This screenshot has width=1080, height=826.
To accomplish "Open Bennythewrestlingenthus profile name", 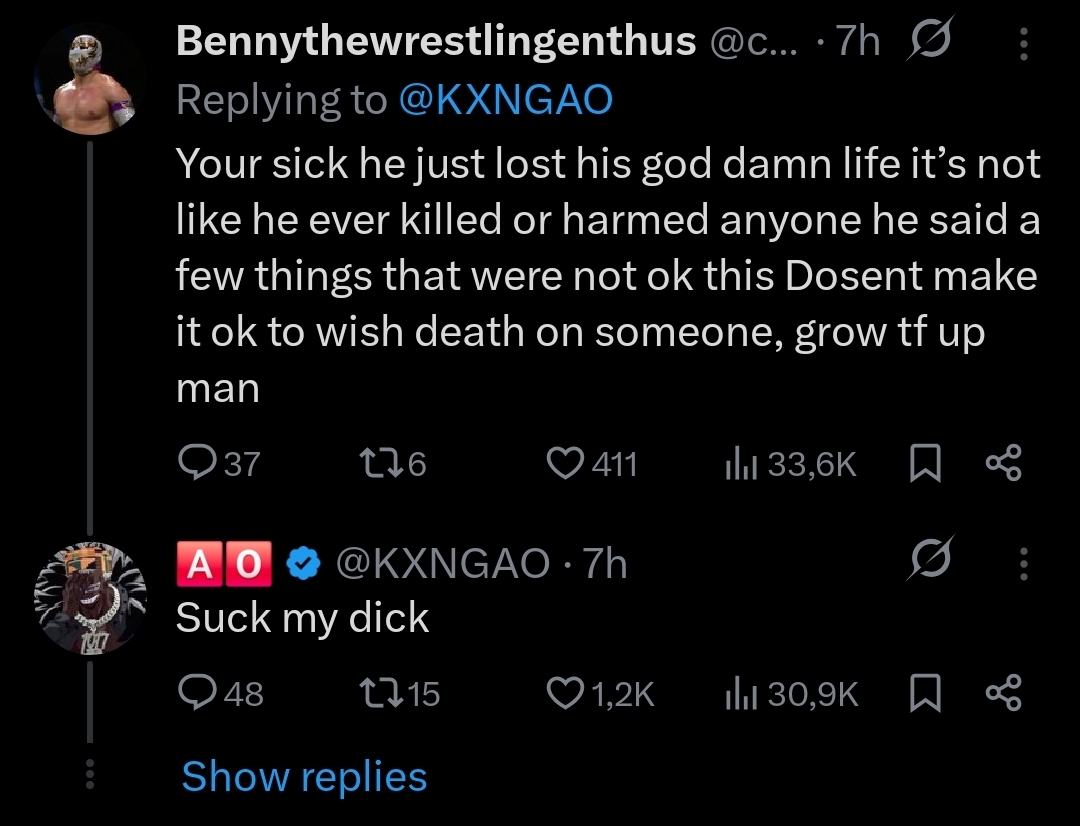I will point(436,41).
